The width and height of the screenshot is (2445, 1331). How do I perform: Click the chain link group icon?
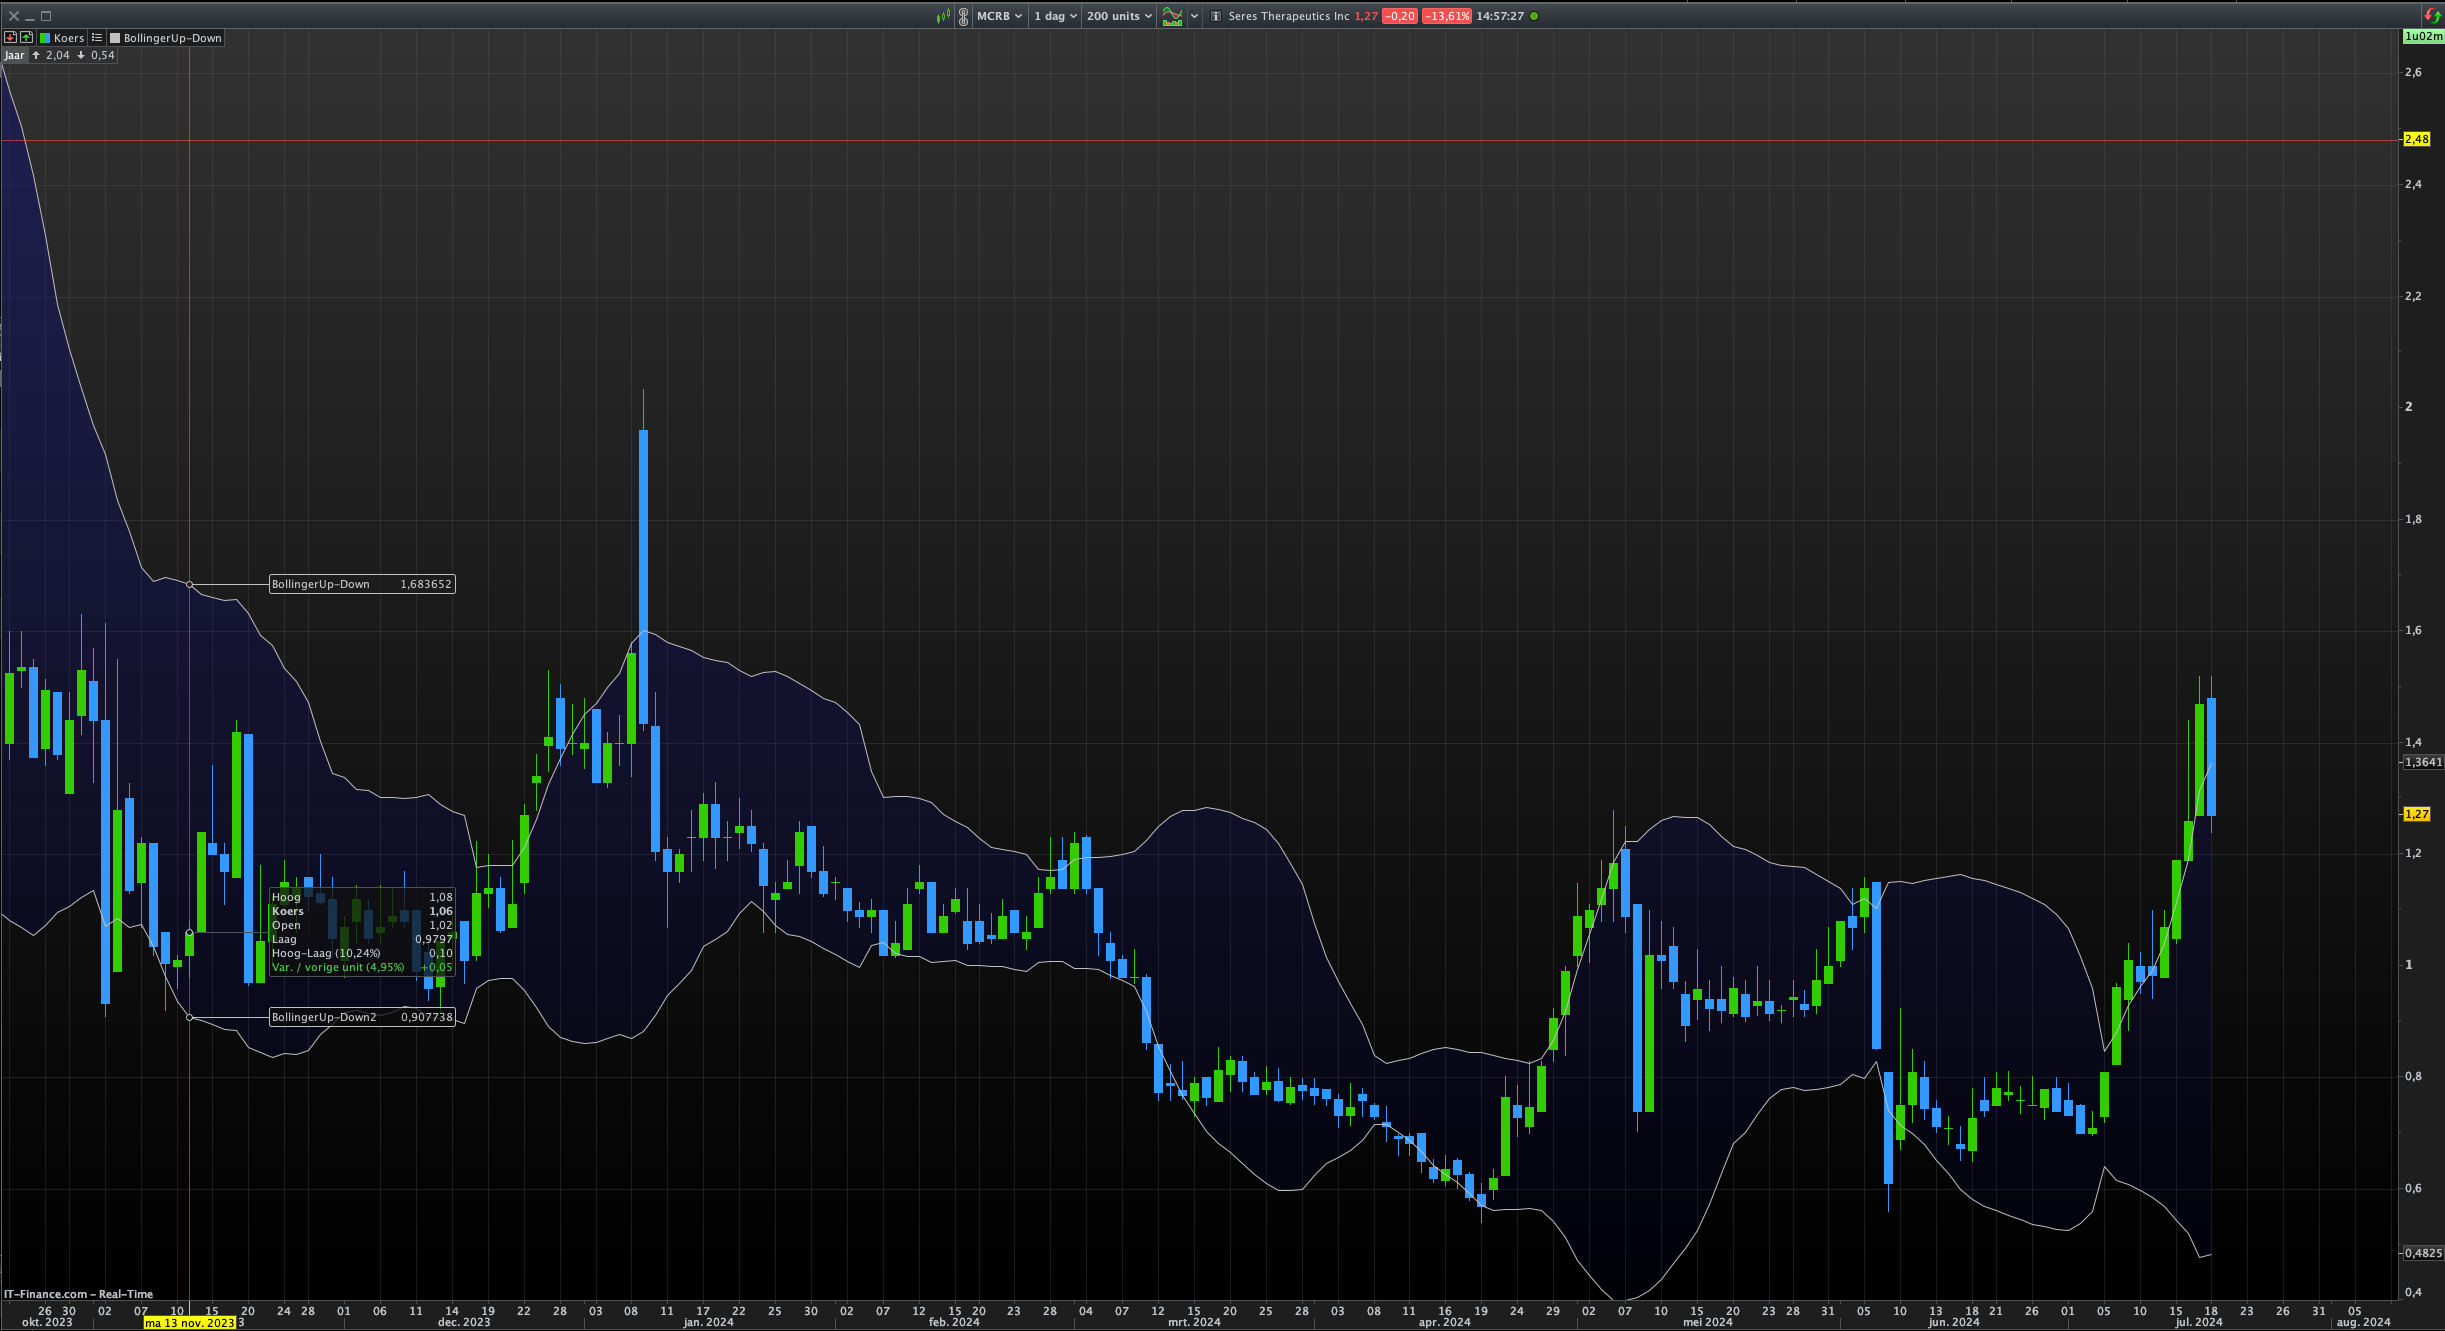963,16
